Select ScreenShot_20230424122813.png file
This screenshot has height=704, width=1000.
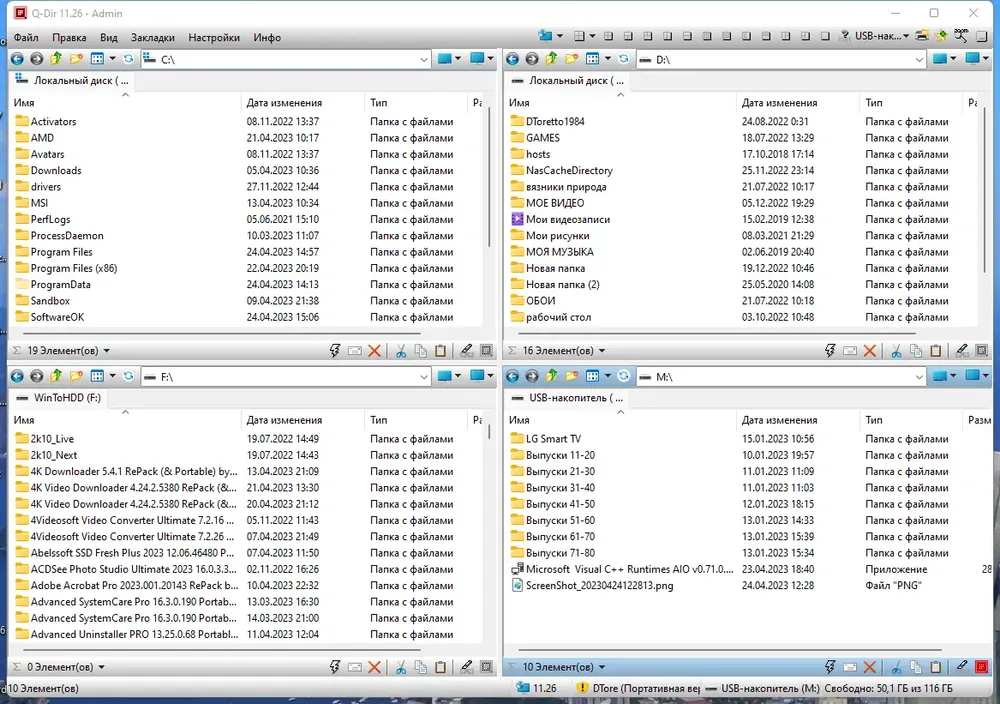pos(592,585)
